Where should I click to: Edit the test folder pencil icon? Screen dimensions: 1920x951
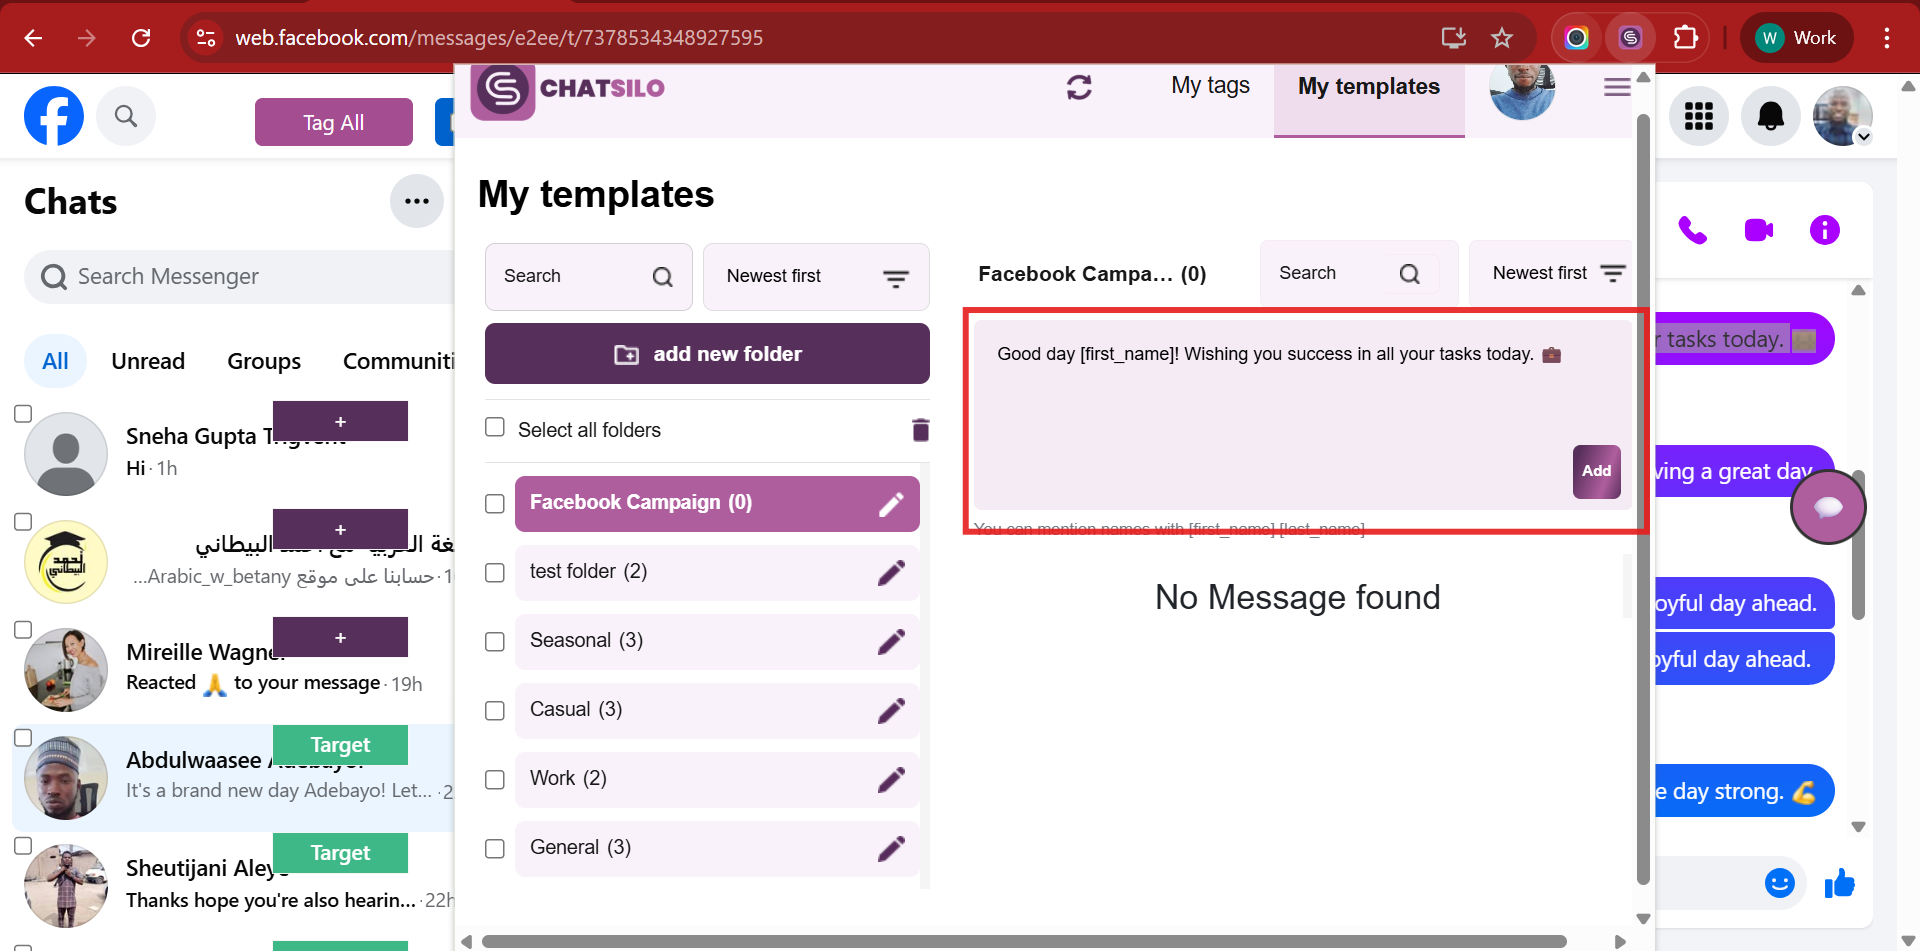(x=891, y=573)
